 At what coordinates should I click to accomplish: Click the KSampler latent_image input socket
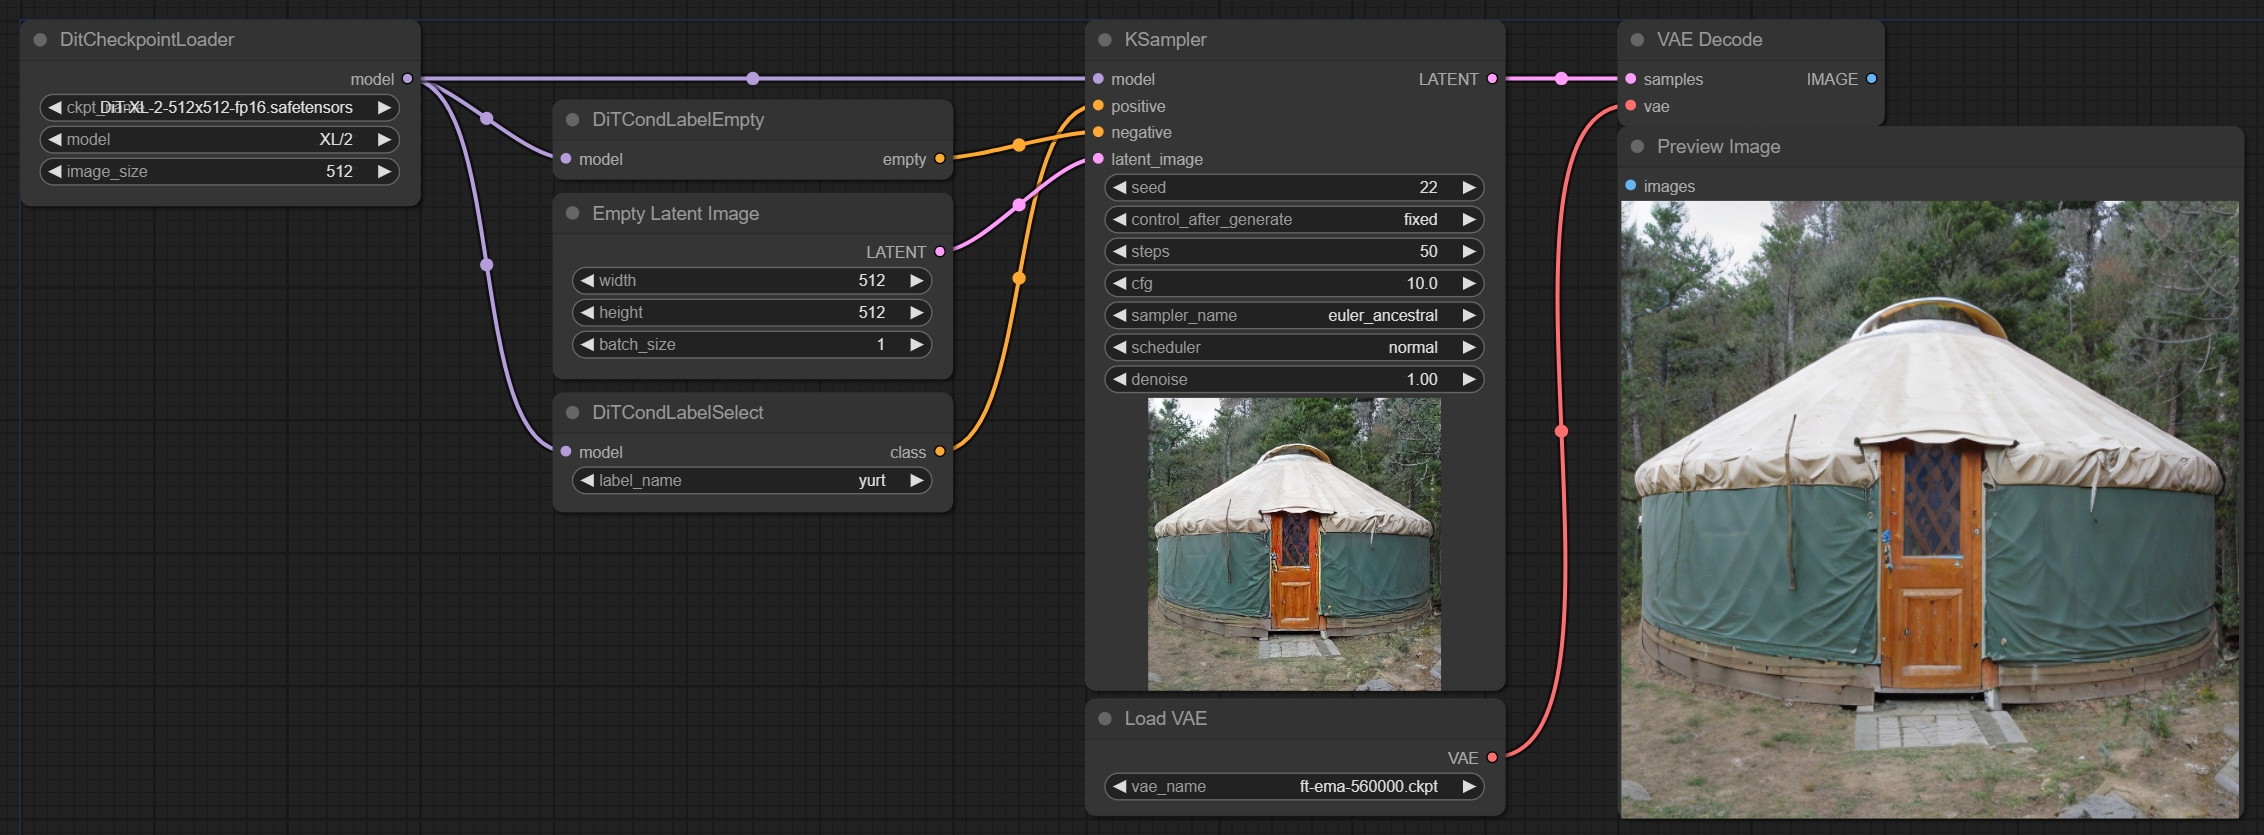[x=1098, y=159]
